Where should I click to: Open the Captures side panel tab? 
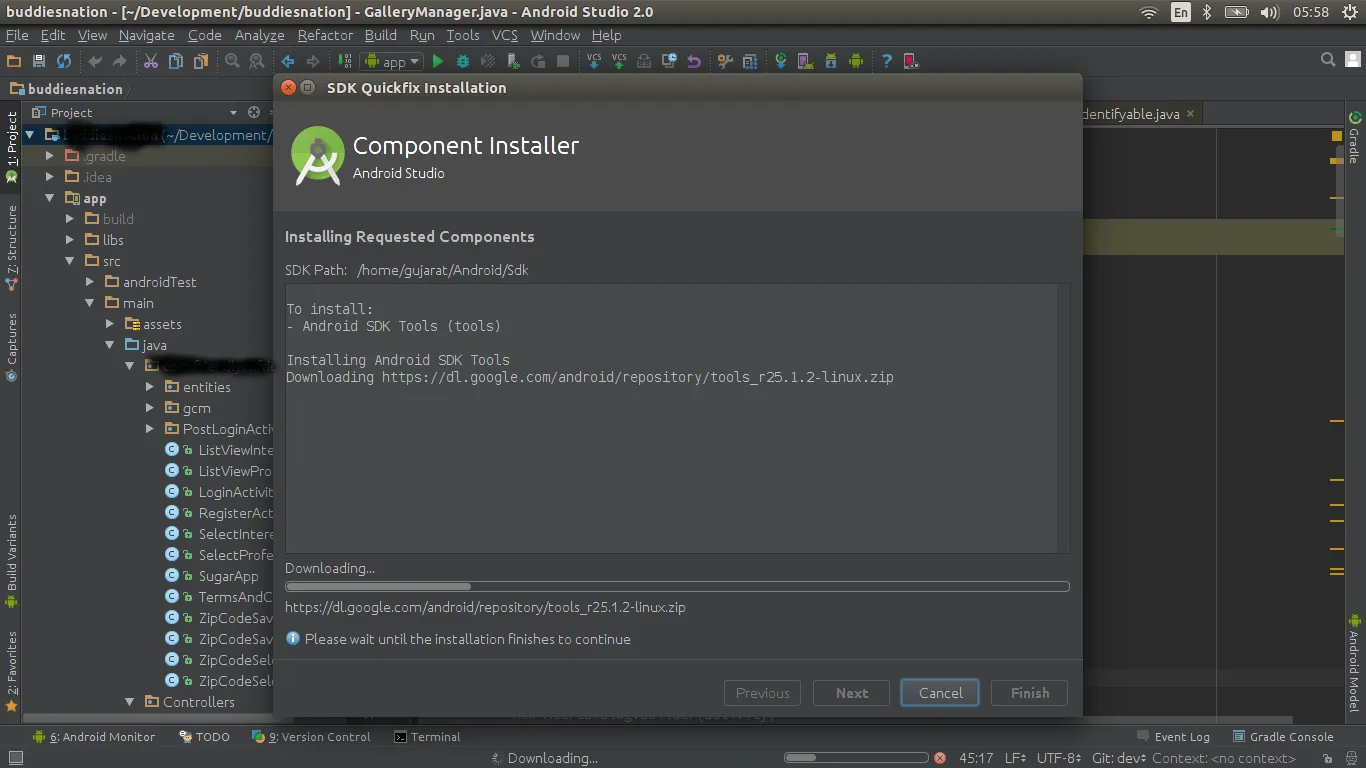12,347
